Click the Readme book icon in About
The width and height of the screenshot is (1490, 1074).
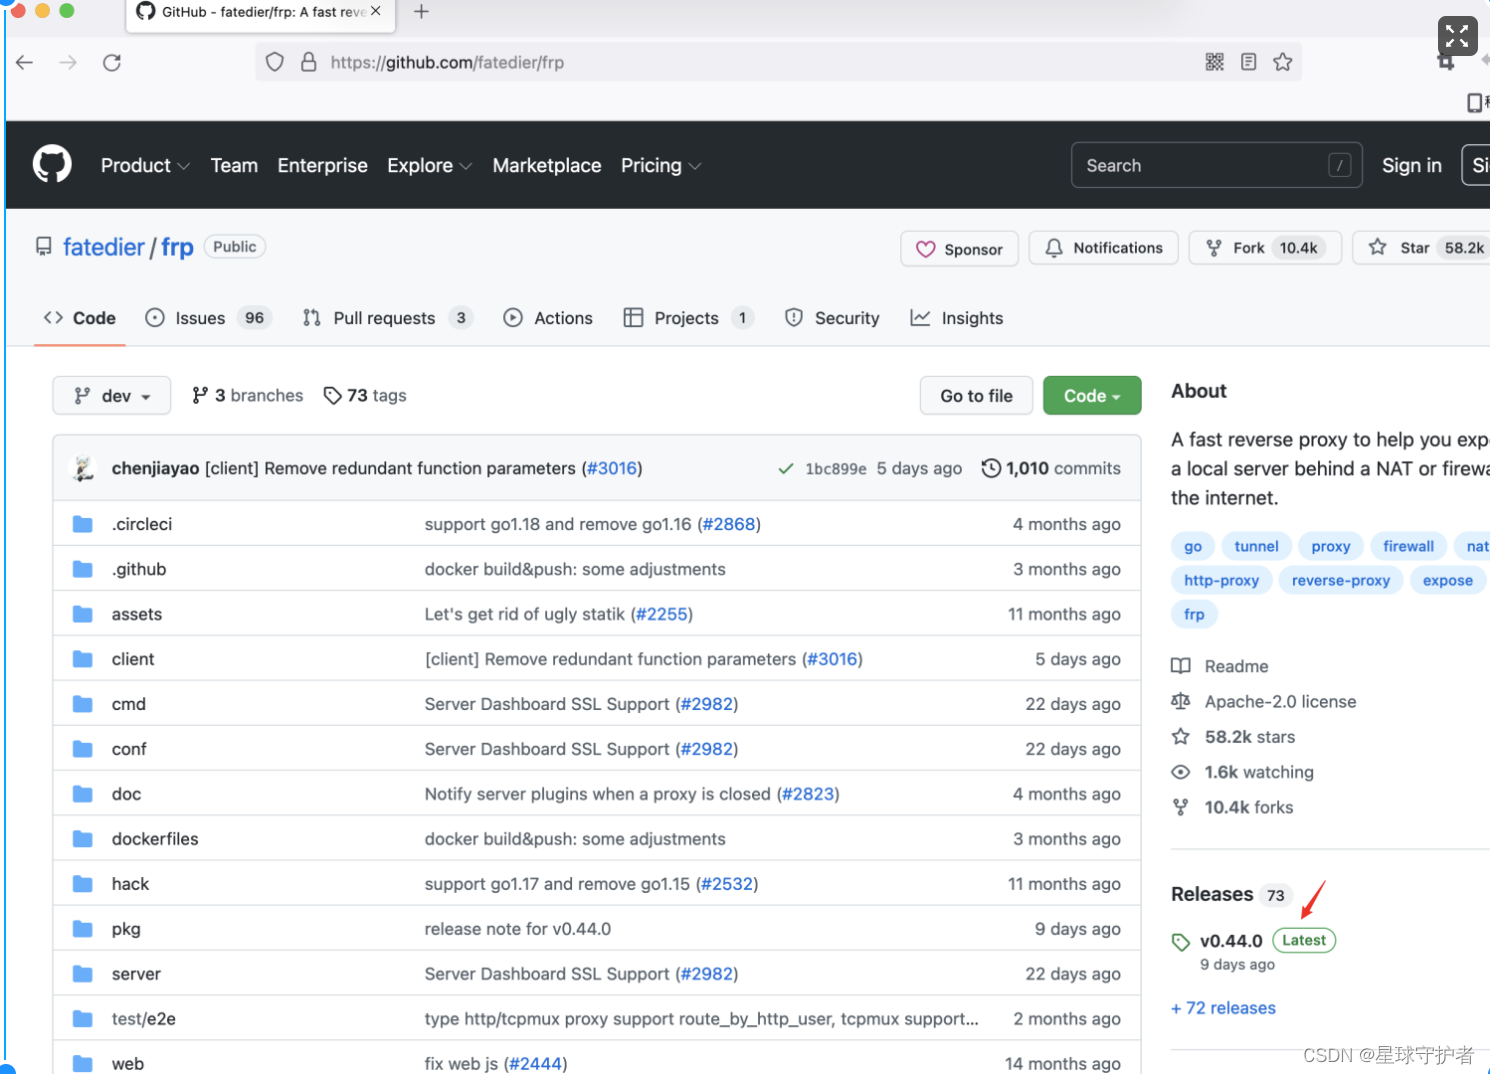[1181, 666]
